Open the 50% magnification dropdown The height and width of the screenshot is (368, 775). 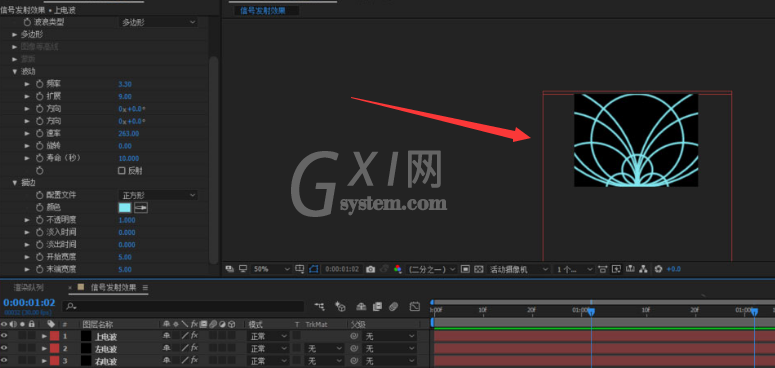click(271, 269)
